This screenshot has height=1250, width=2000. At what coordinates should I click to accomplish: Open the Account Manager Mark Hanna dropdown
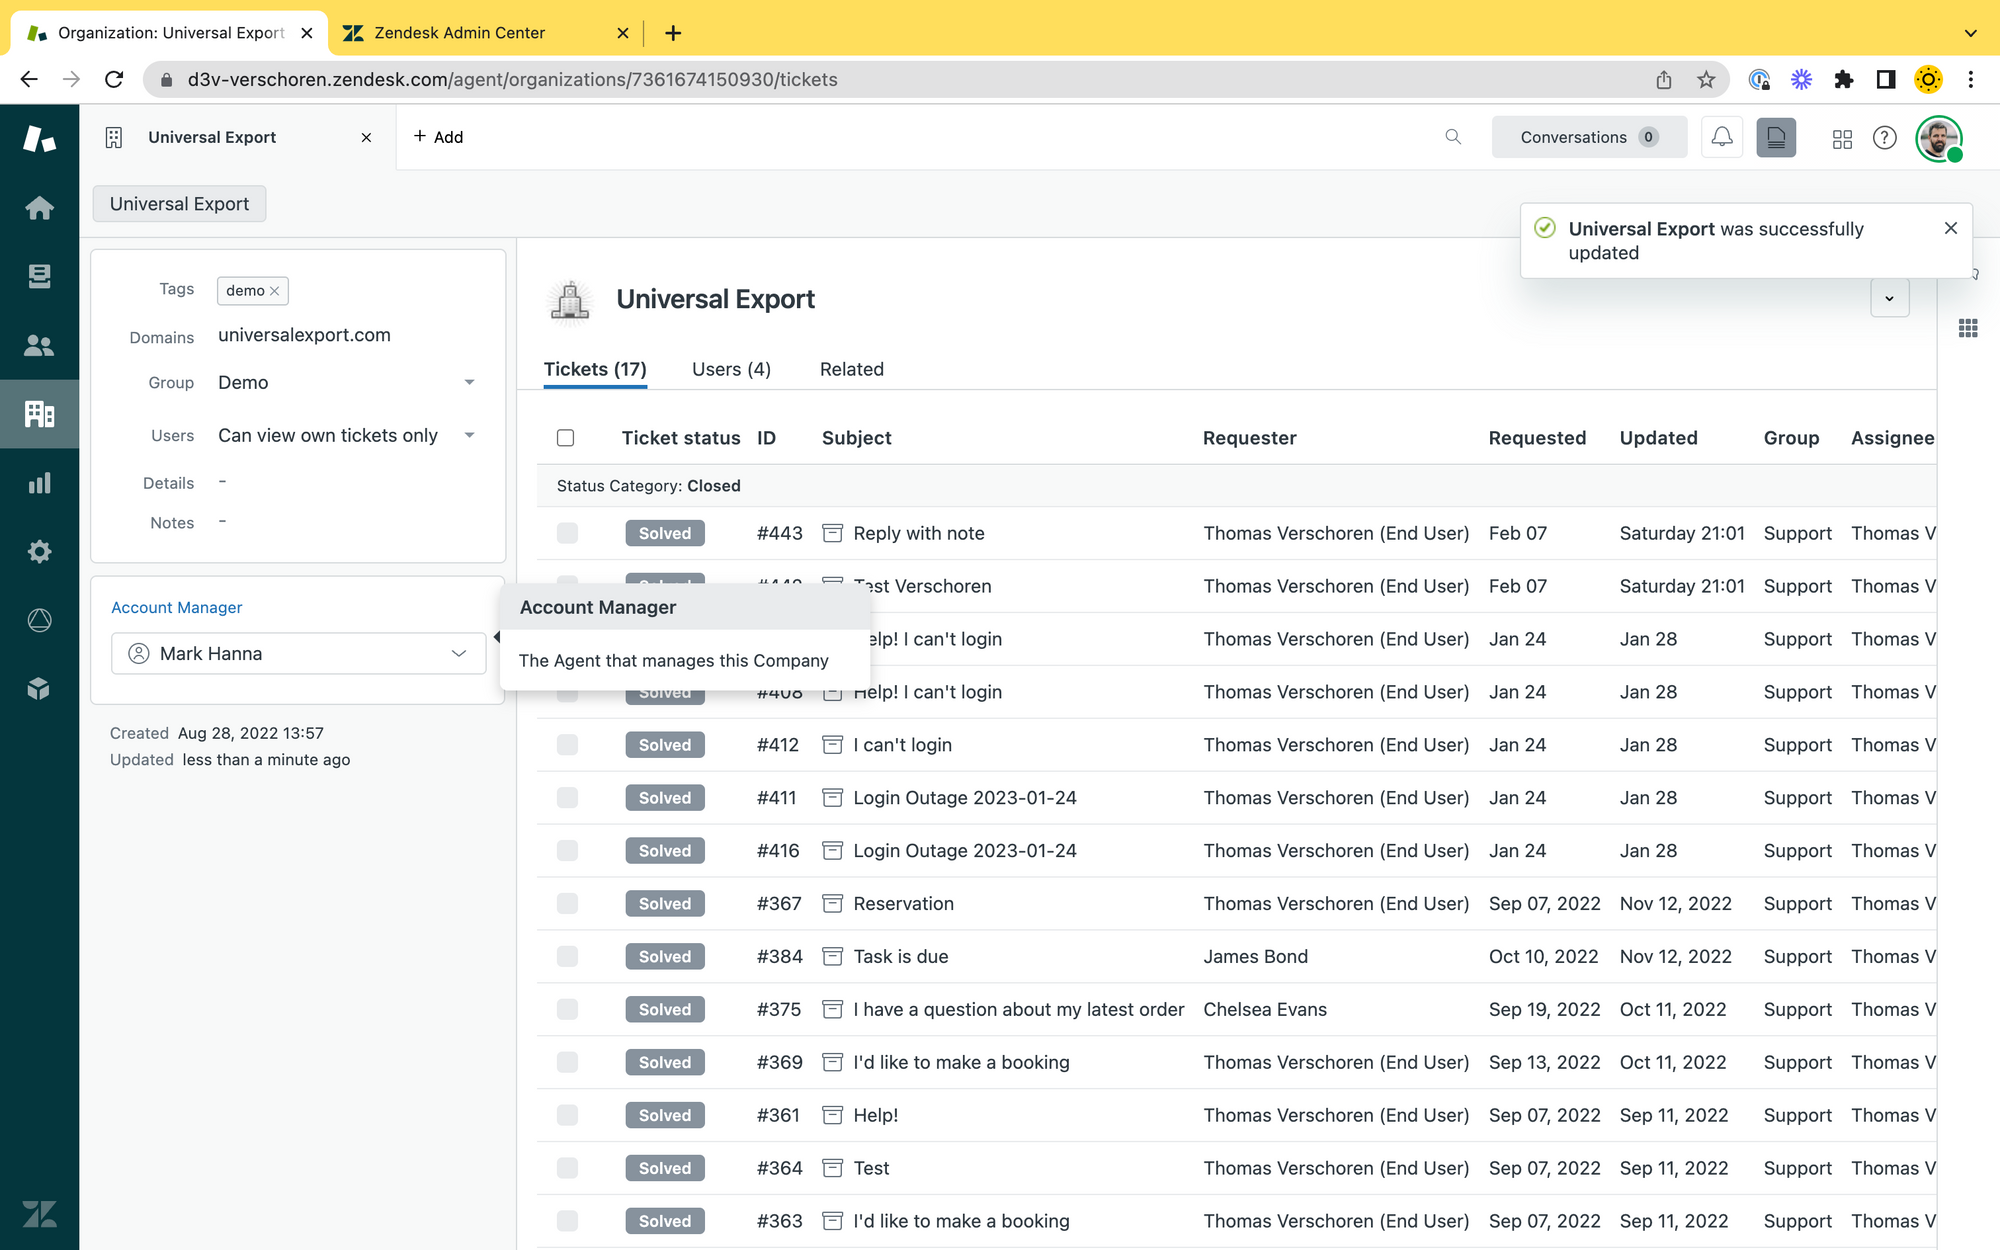tap(298, 653)
